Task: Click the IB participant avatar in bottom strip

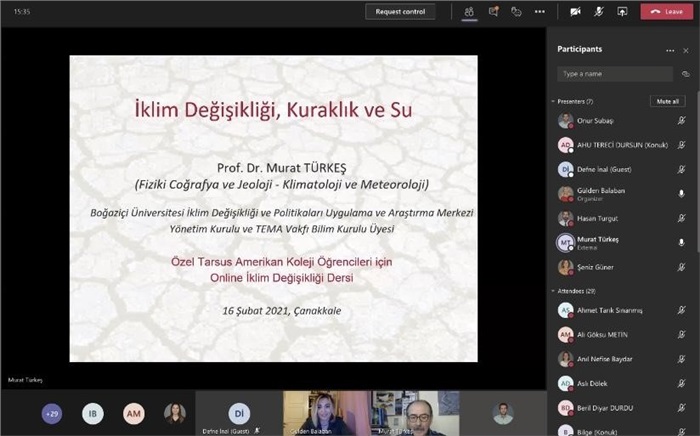Action: (x=92, y=414)
